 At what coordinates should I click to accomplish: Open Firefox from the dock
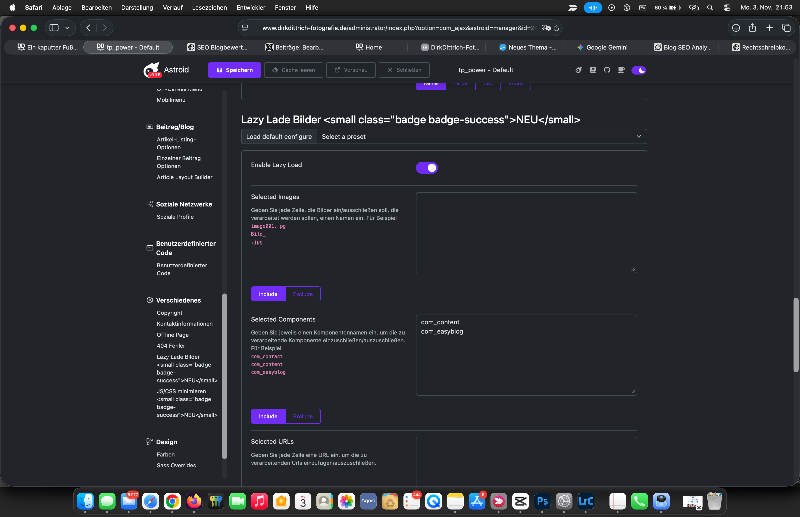coord(193,500)
